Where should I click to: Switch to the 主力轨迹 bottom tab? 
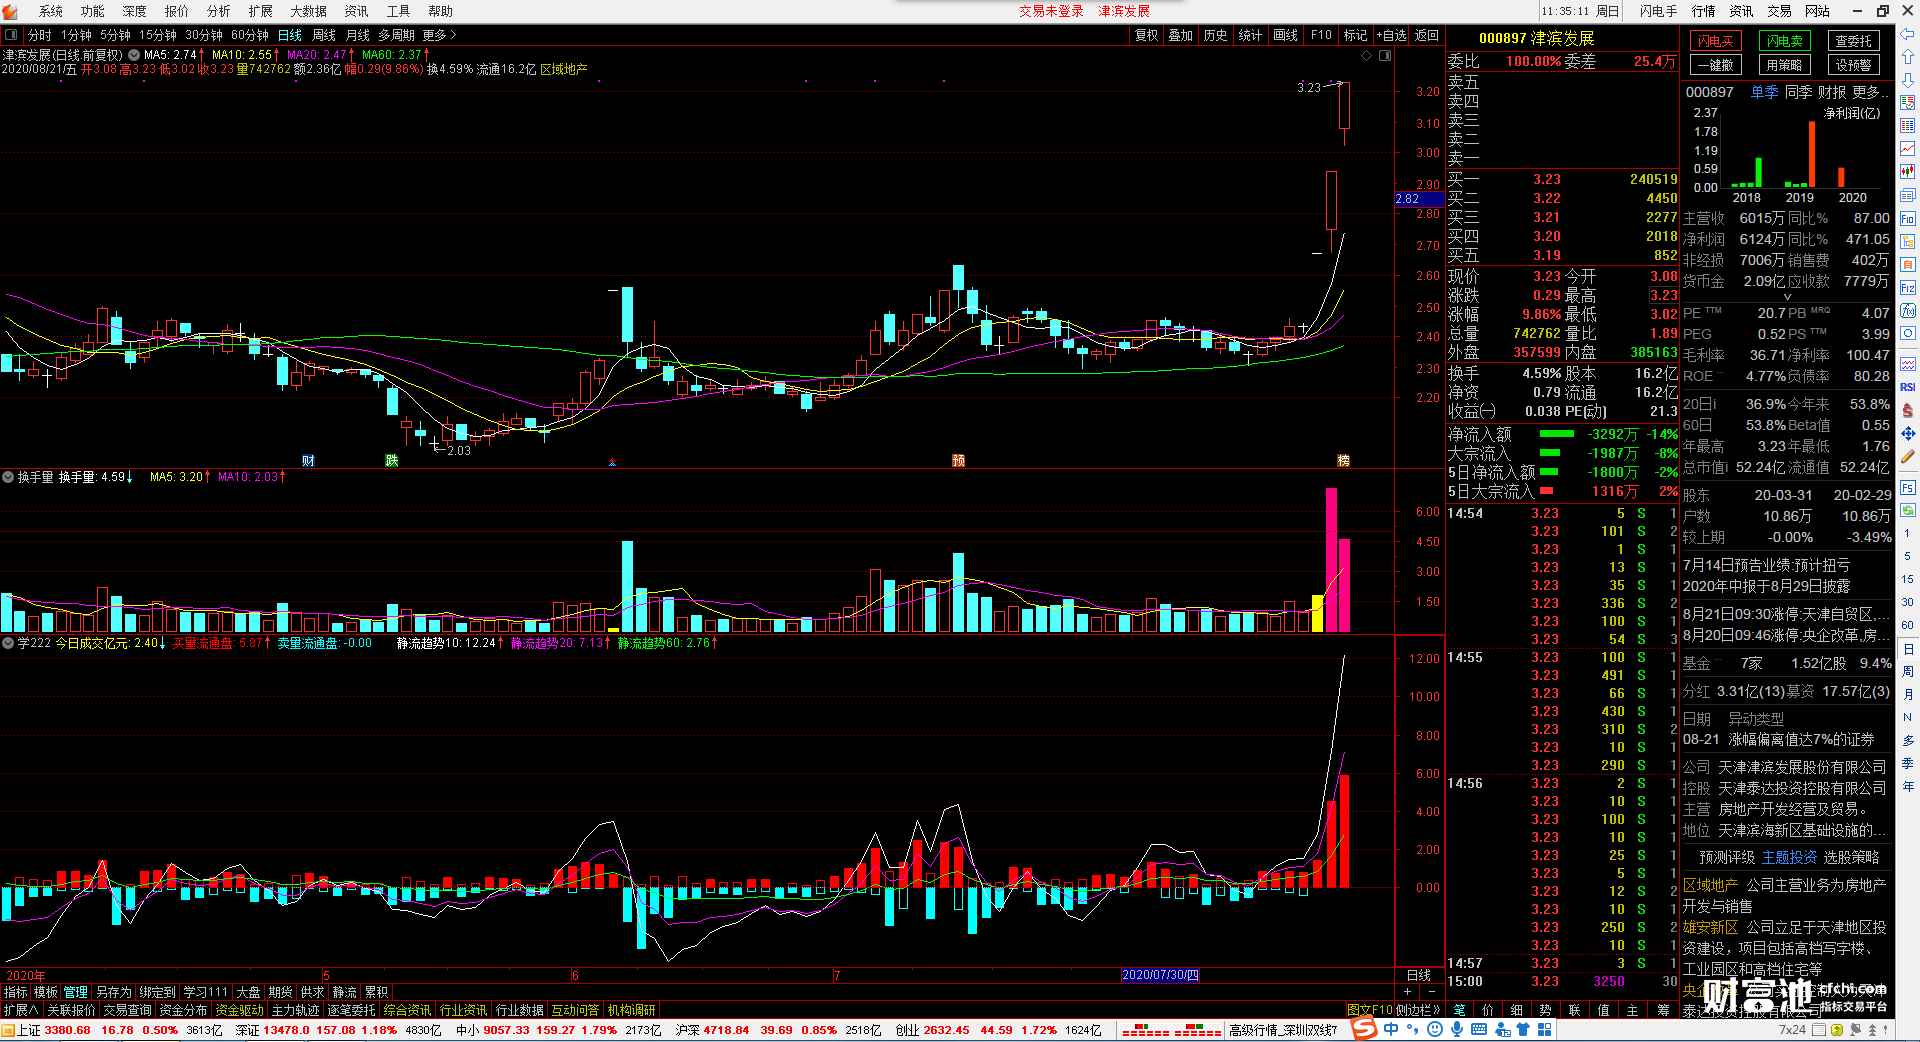(296, 1010)
